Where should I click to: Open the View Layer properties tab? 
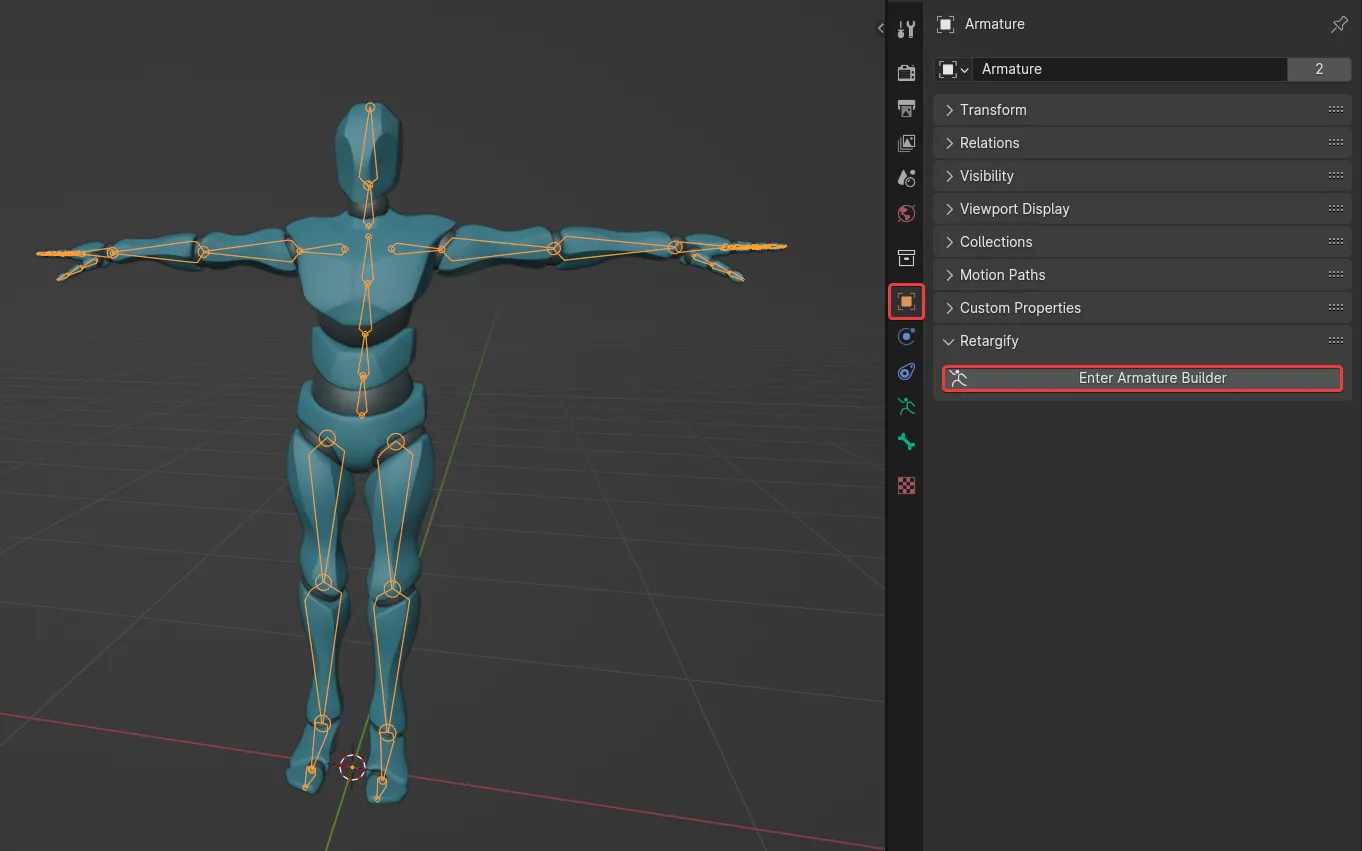tap(906, 143)
